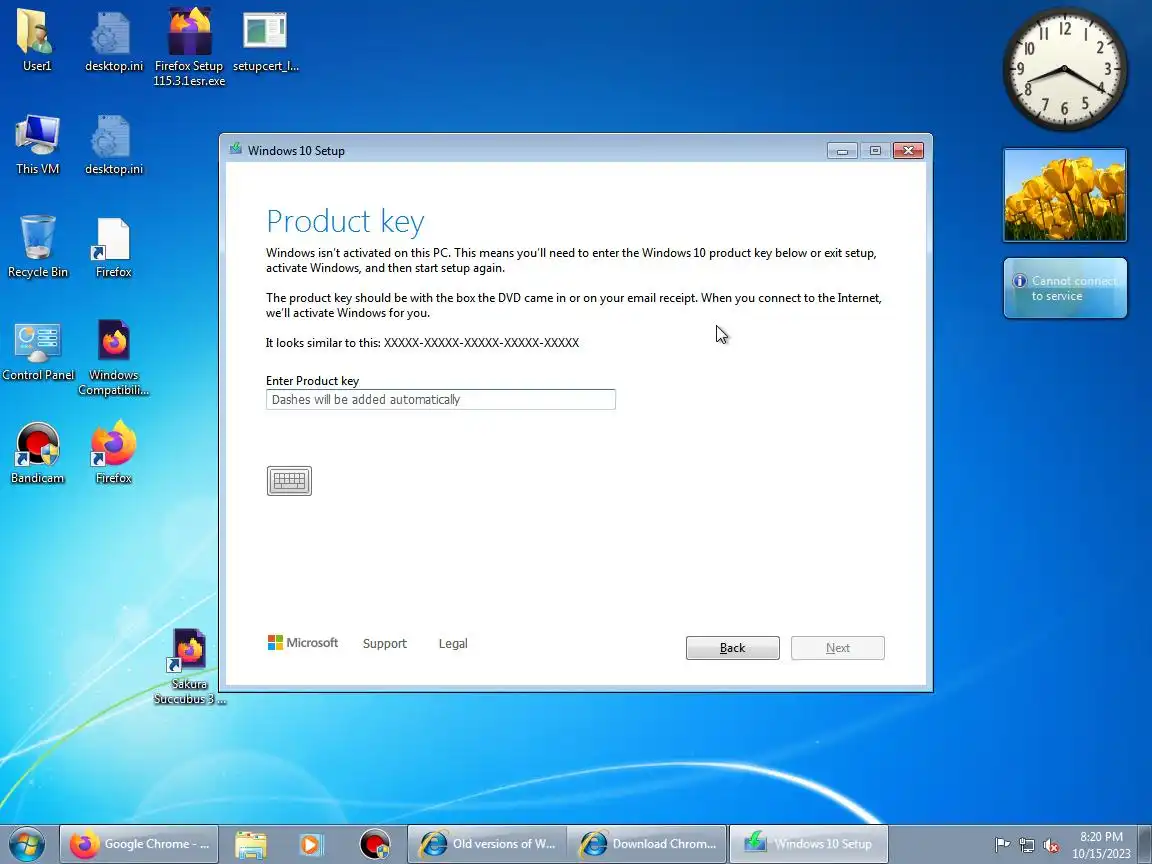
Task: Switch to Bandicam taskbar button
Action: [375, 844]
